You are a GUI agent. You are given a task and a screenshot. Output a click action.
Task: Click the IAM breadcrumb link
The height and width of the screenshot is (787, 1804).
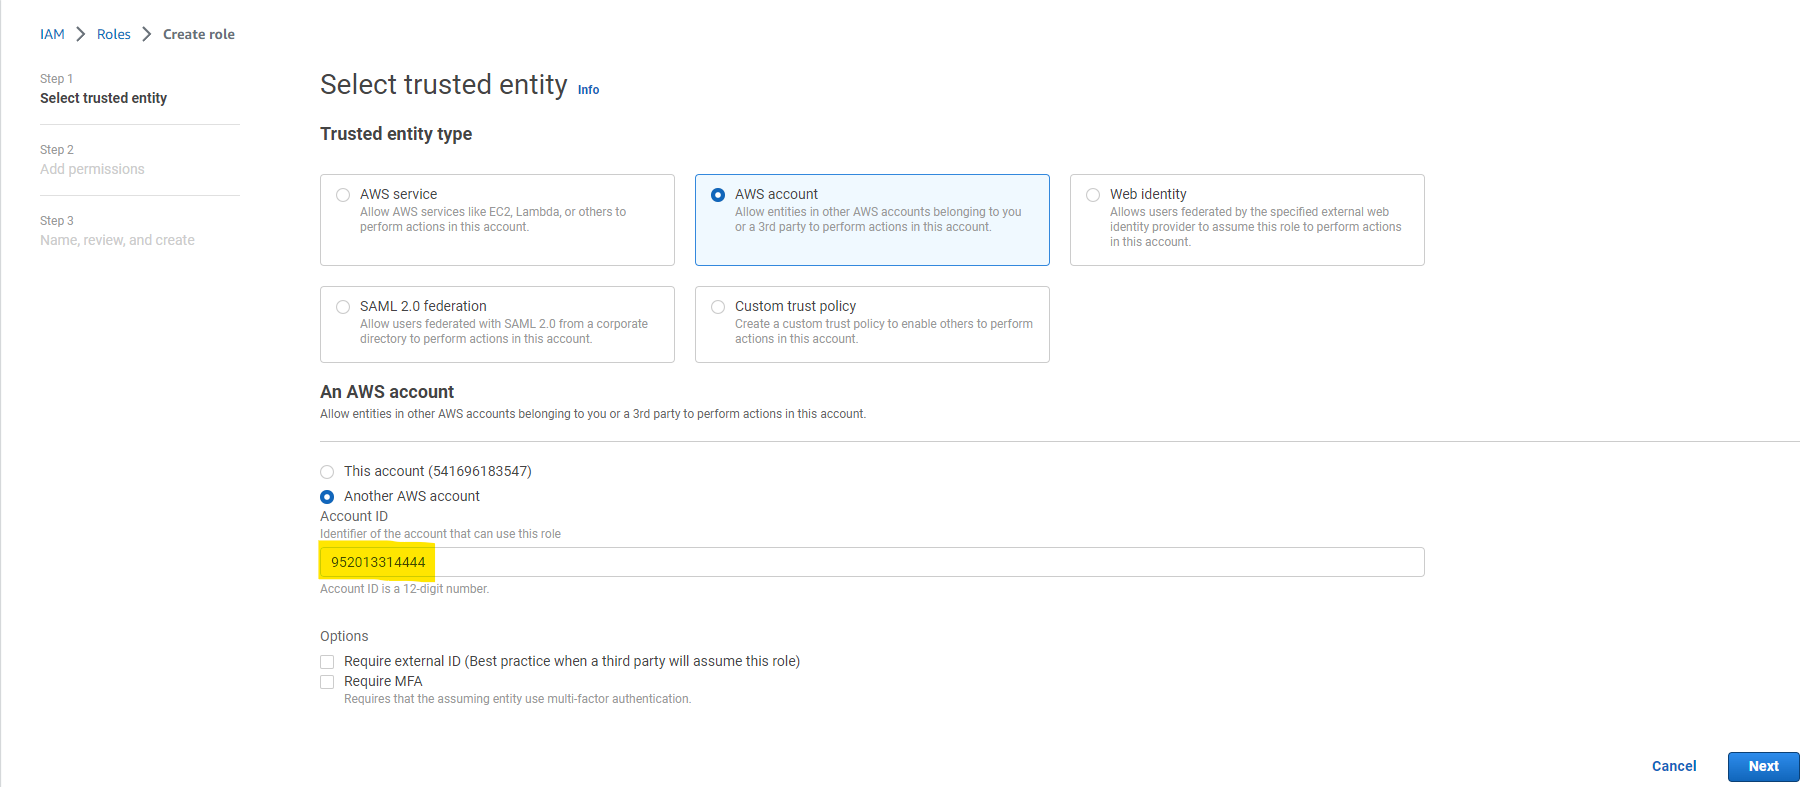click(x=52, y=34)
